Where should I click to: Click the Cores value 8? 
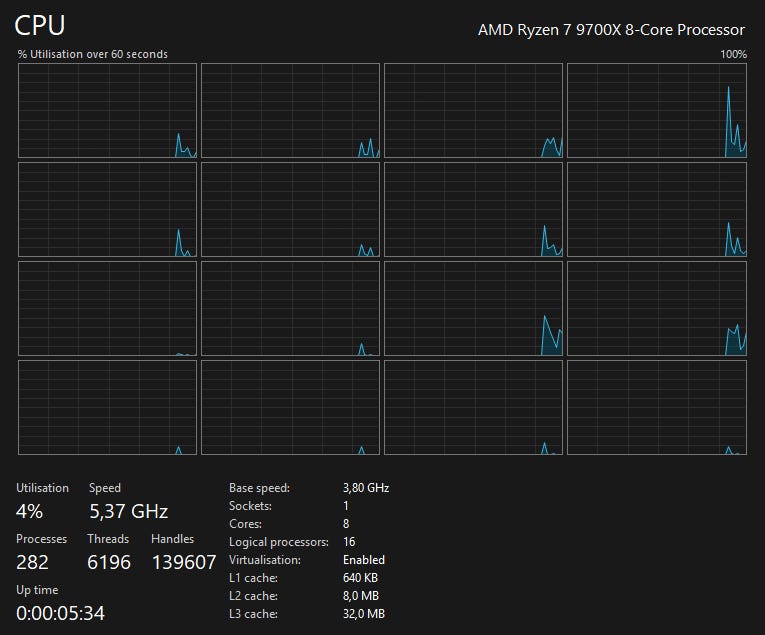coord(346,524)
